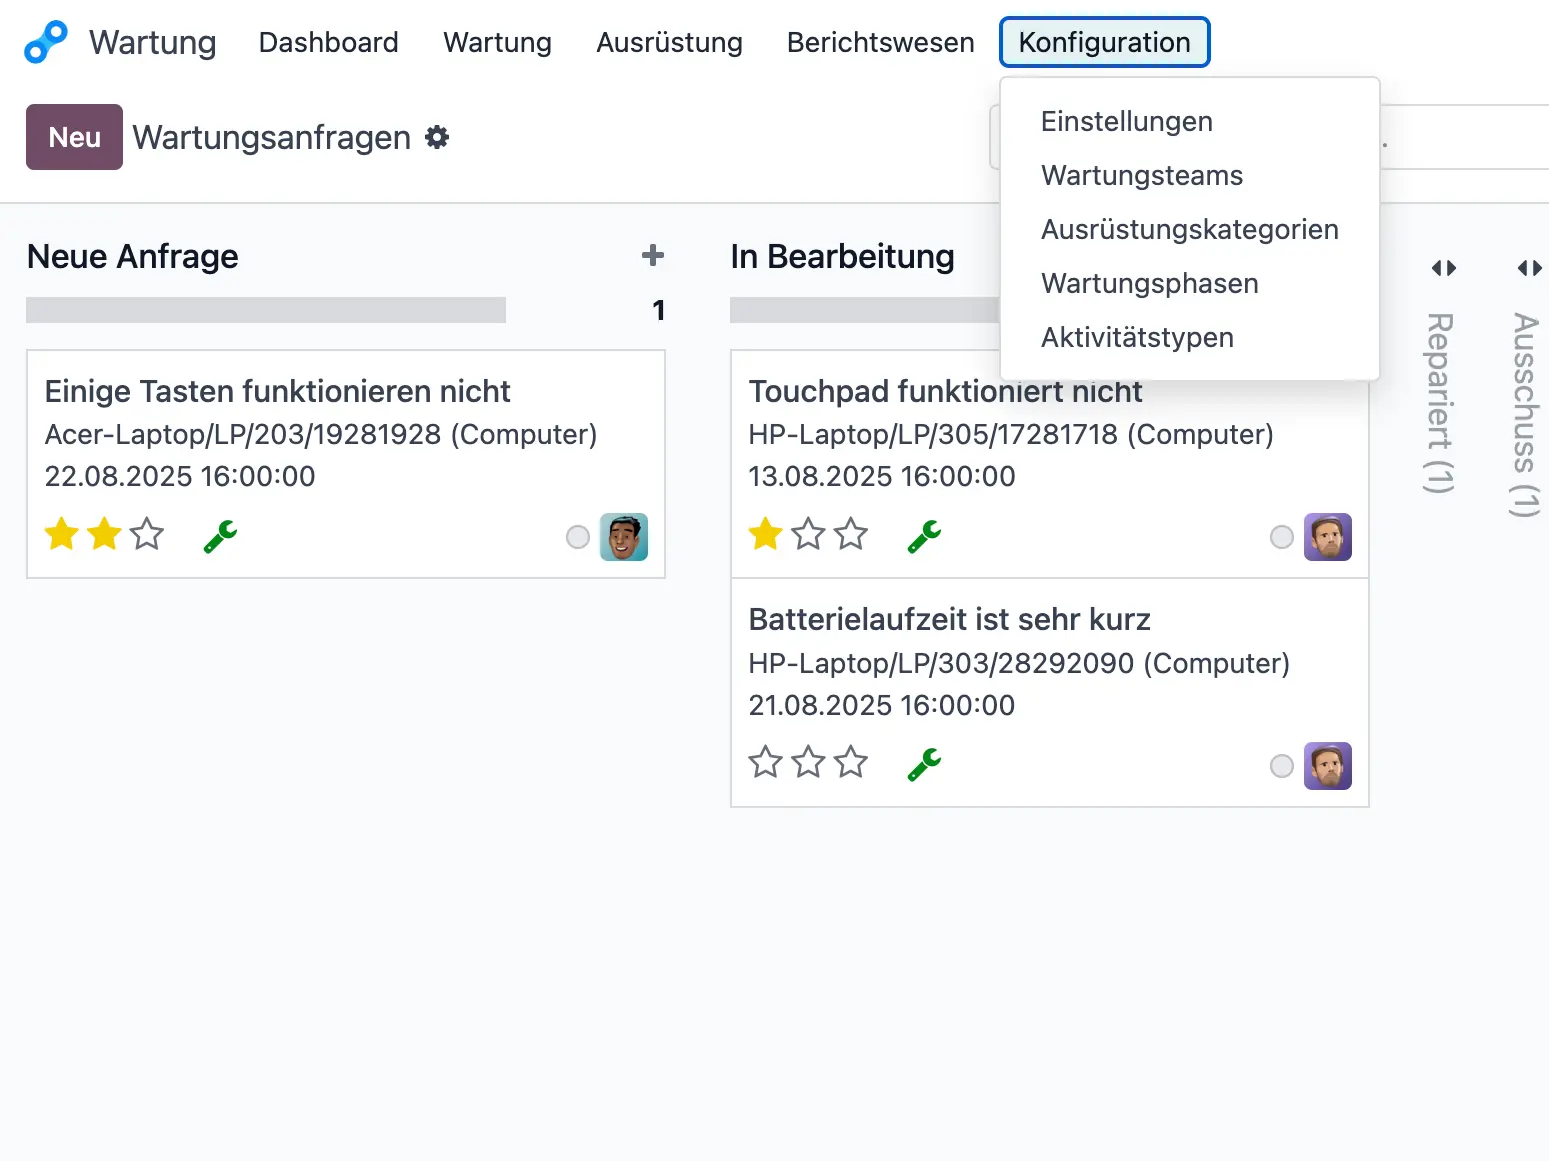Toggle the activity status circle on the Touchpad card
This screenshot has height=1161, width=1549.
coord(1281,537)
